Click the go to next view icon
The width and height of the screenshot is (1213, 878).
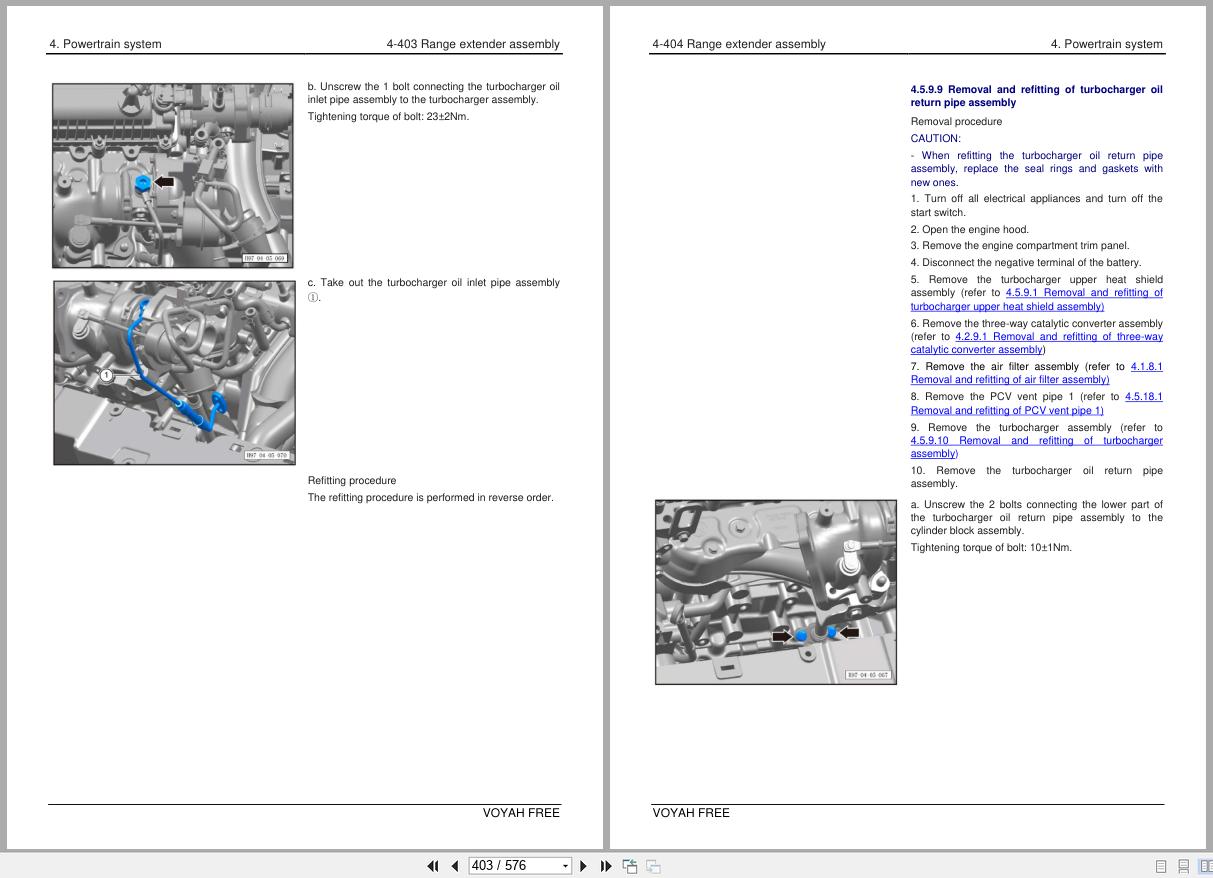coord(653,866)
